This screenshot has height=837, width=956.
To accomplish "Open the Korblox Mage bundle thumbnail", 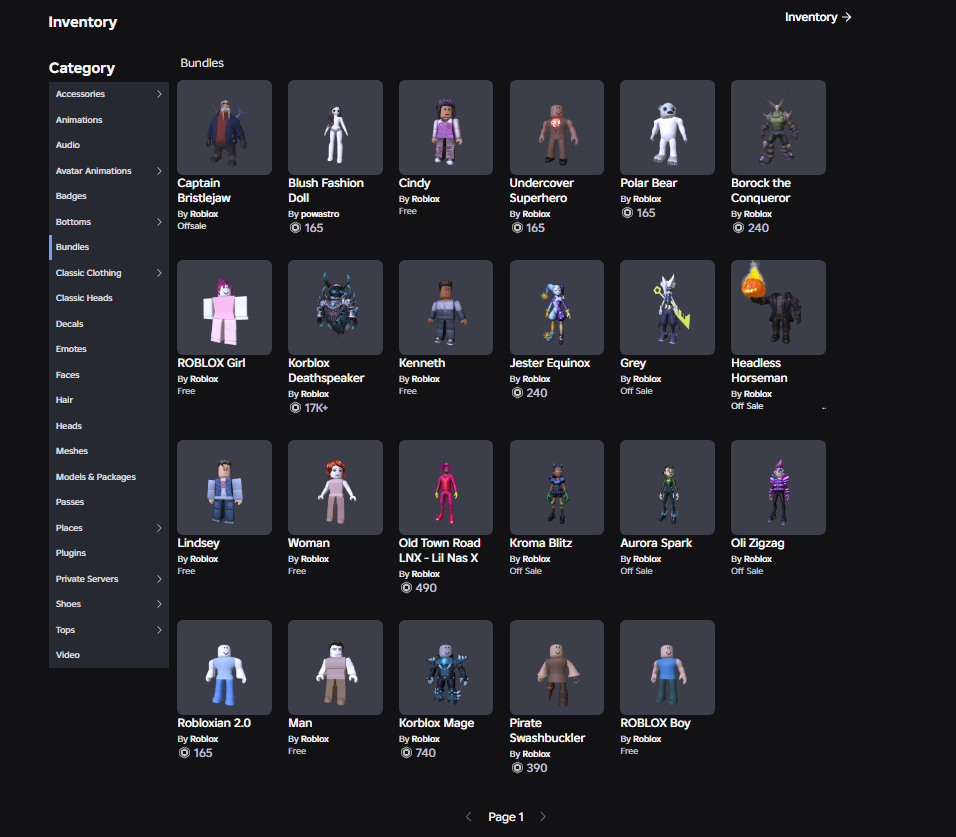I will point(446,667).
